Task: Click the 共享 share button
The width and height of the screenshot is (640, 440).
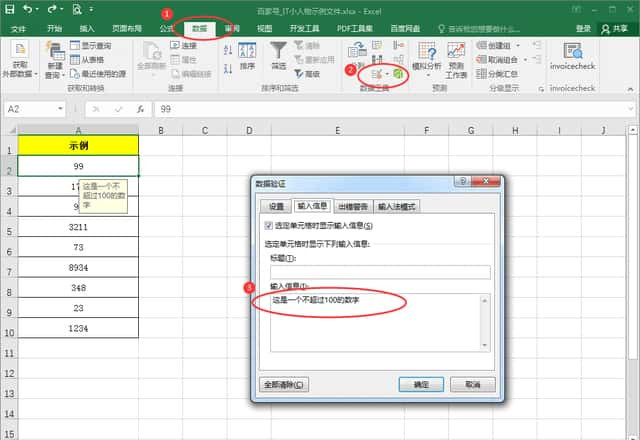Action: pyautogui.click(x=615, y=29)
